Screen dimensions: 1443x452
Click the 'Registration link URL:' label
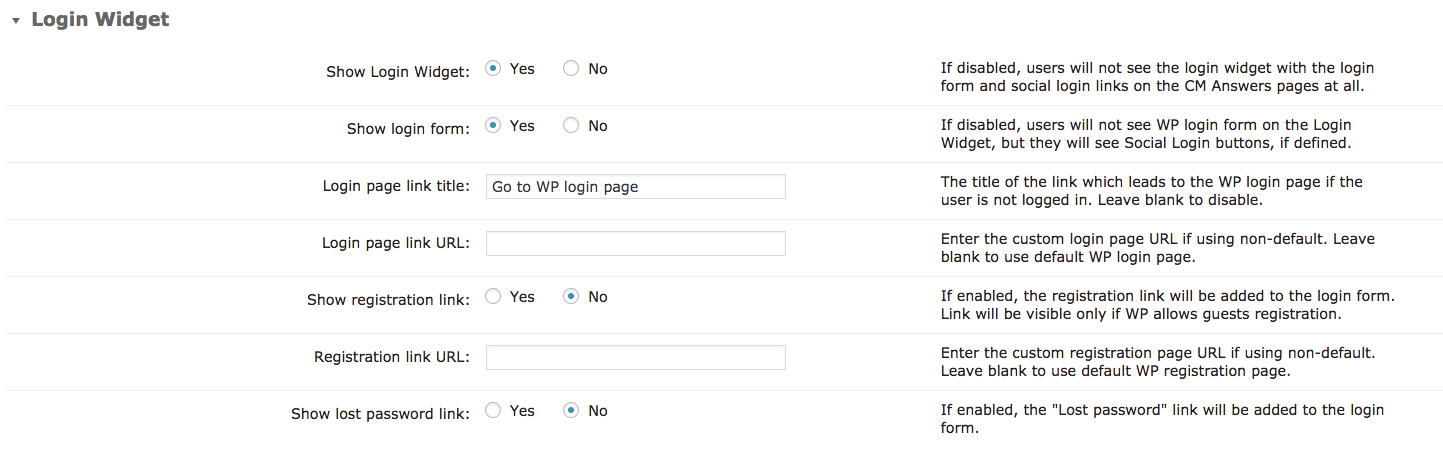pos(392,357)
